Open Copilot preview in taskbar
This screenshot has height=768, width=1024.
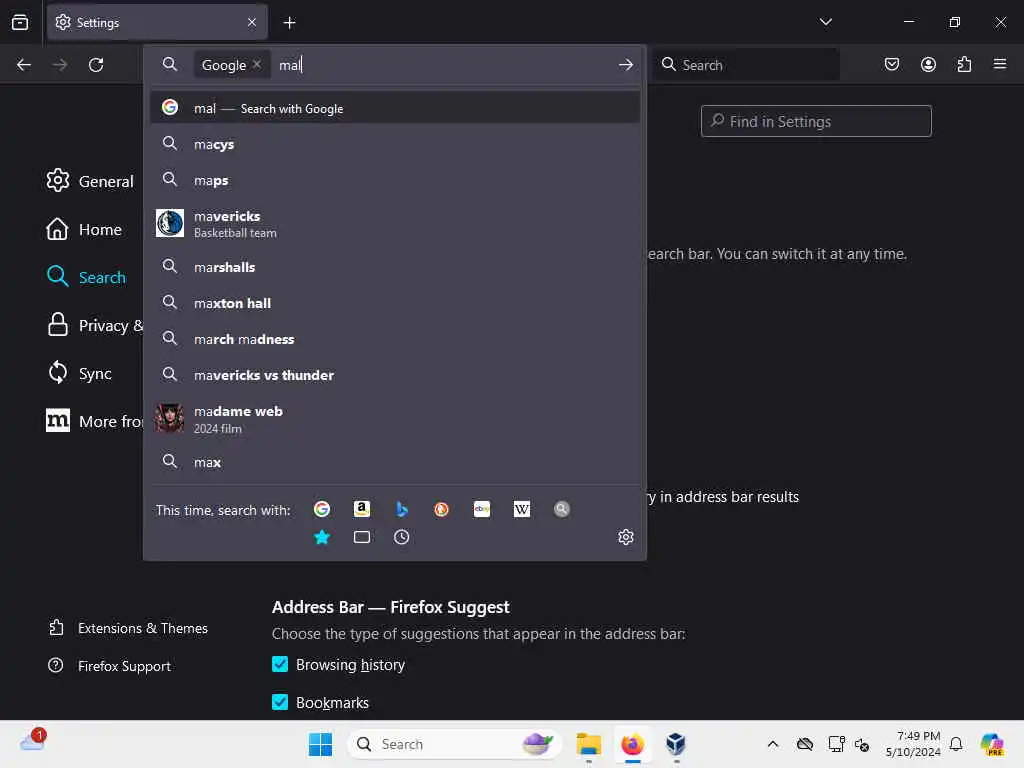[x=992, y=744]
